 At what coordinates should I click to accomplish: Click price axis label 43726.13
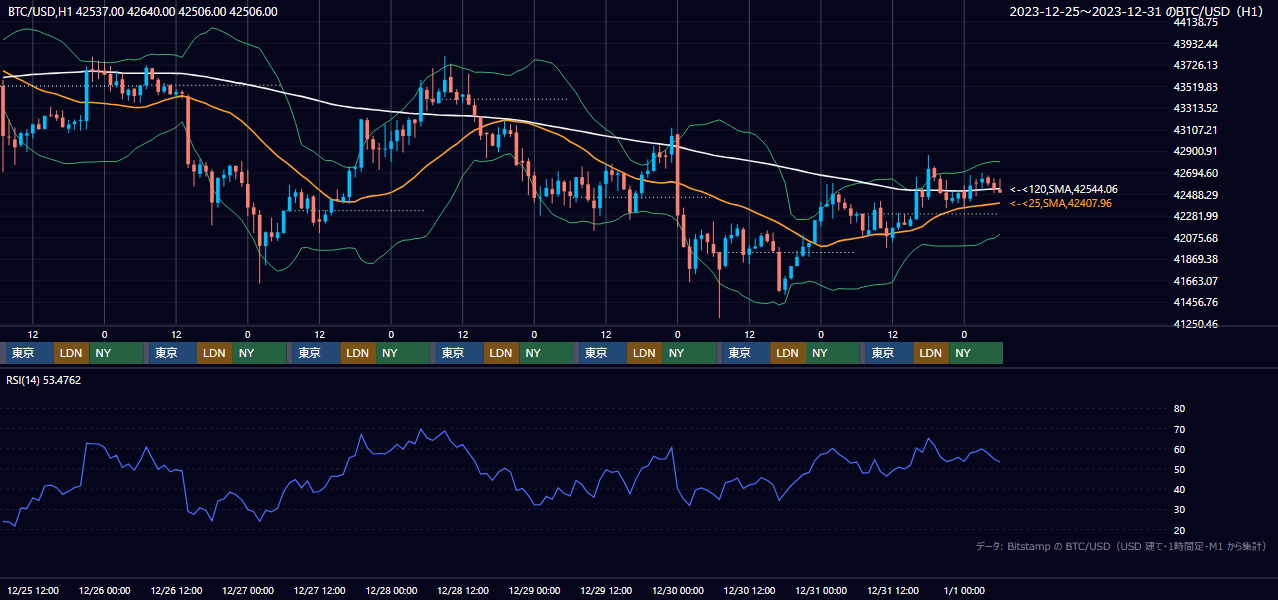[1195, 65]
